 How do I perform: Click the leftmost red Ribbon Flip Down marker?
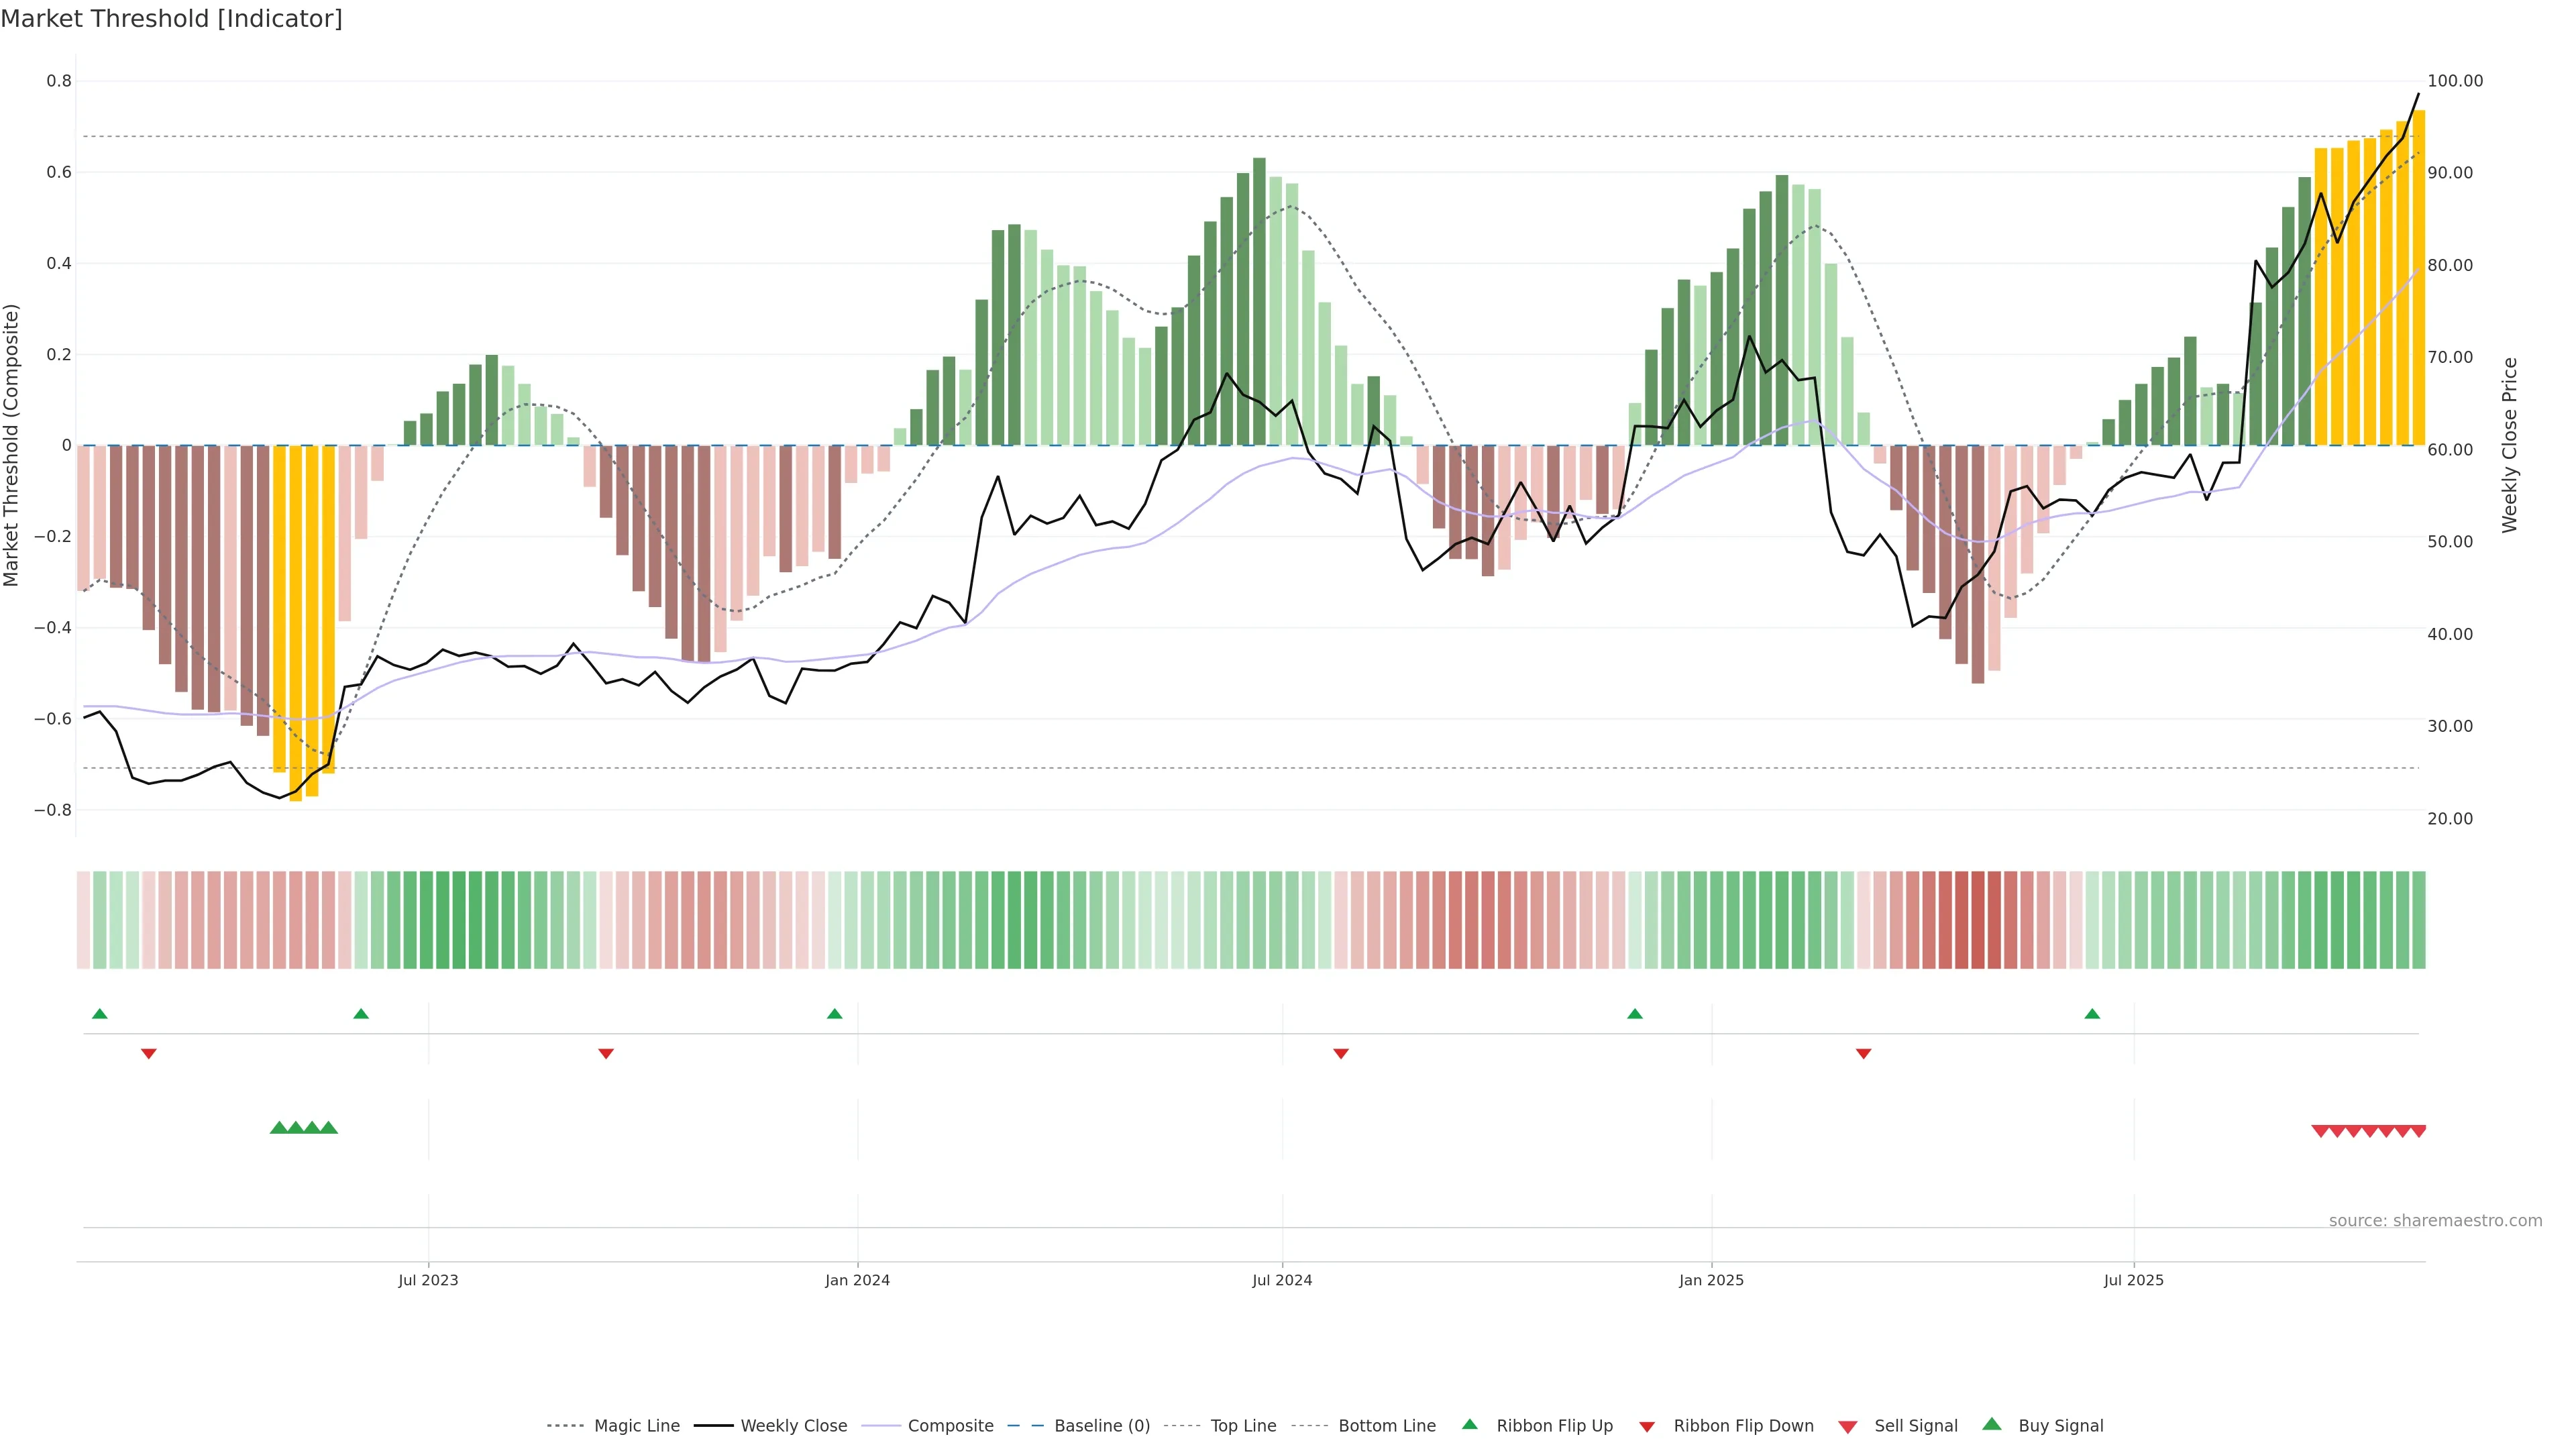(149, 1054)
